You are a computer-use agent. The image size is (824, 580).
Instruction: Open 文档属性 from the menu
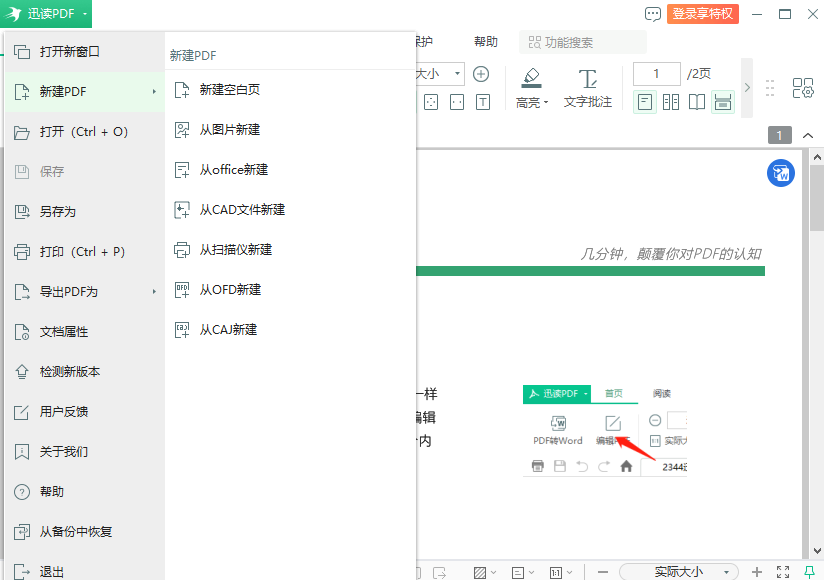point(85,332)
